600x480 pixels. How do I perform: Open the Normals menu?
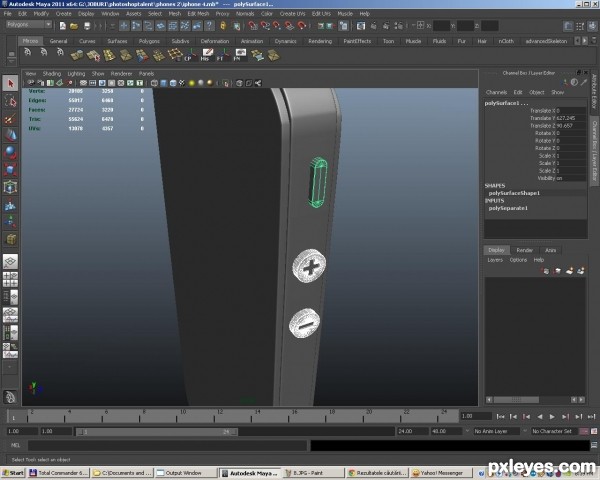(245, 13)
